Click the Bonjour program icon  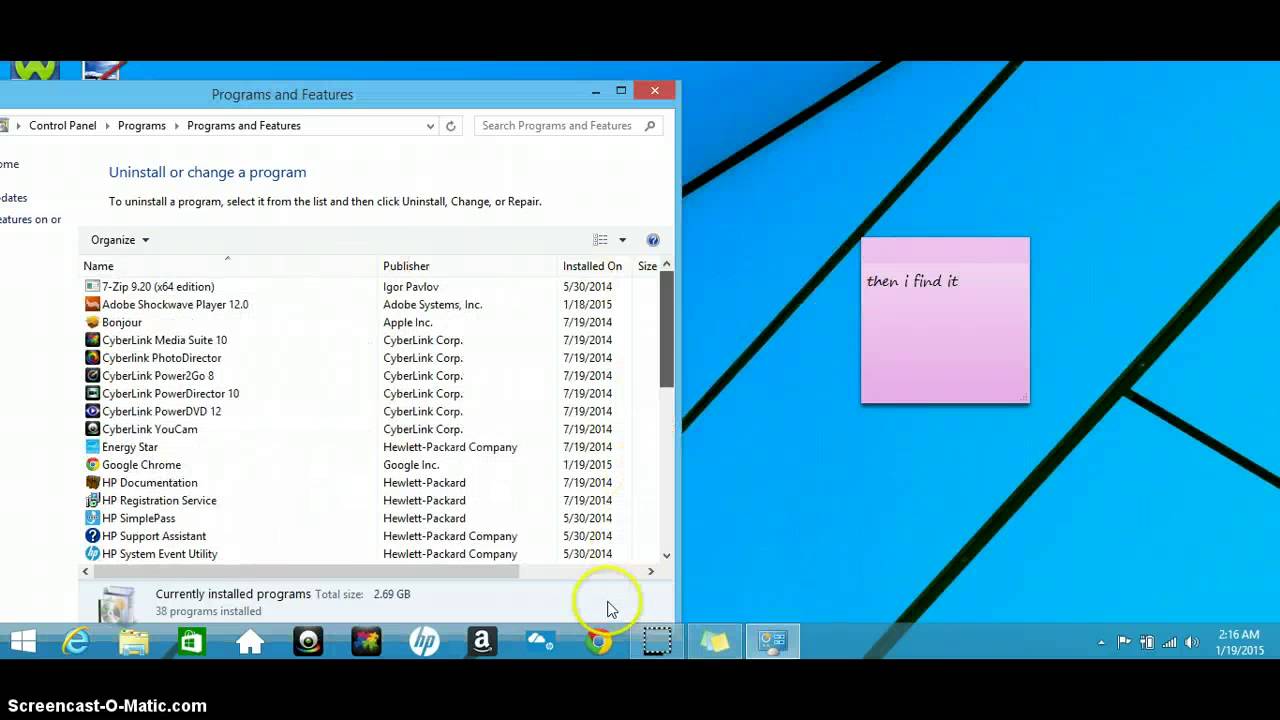tap(92, 323)
